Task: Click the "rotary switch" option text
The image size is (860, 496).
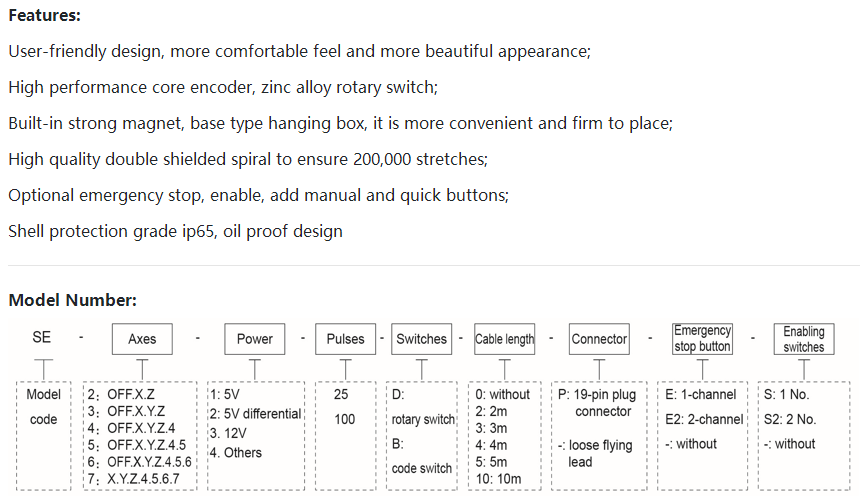Action: click(423, 419)
